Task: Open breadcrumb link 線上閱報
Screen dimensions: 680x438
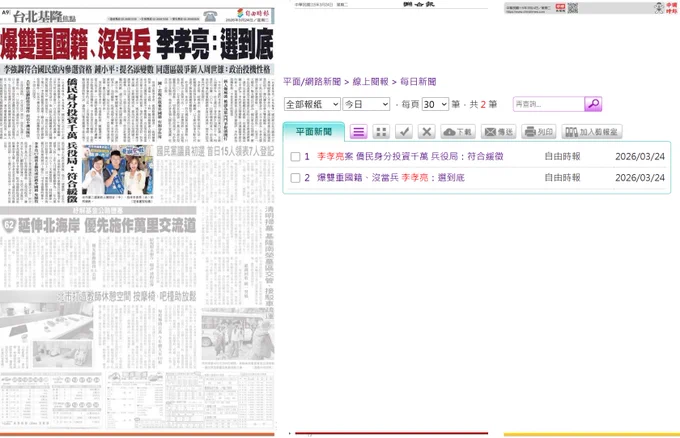Action: 370,82
